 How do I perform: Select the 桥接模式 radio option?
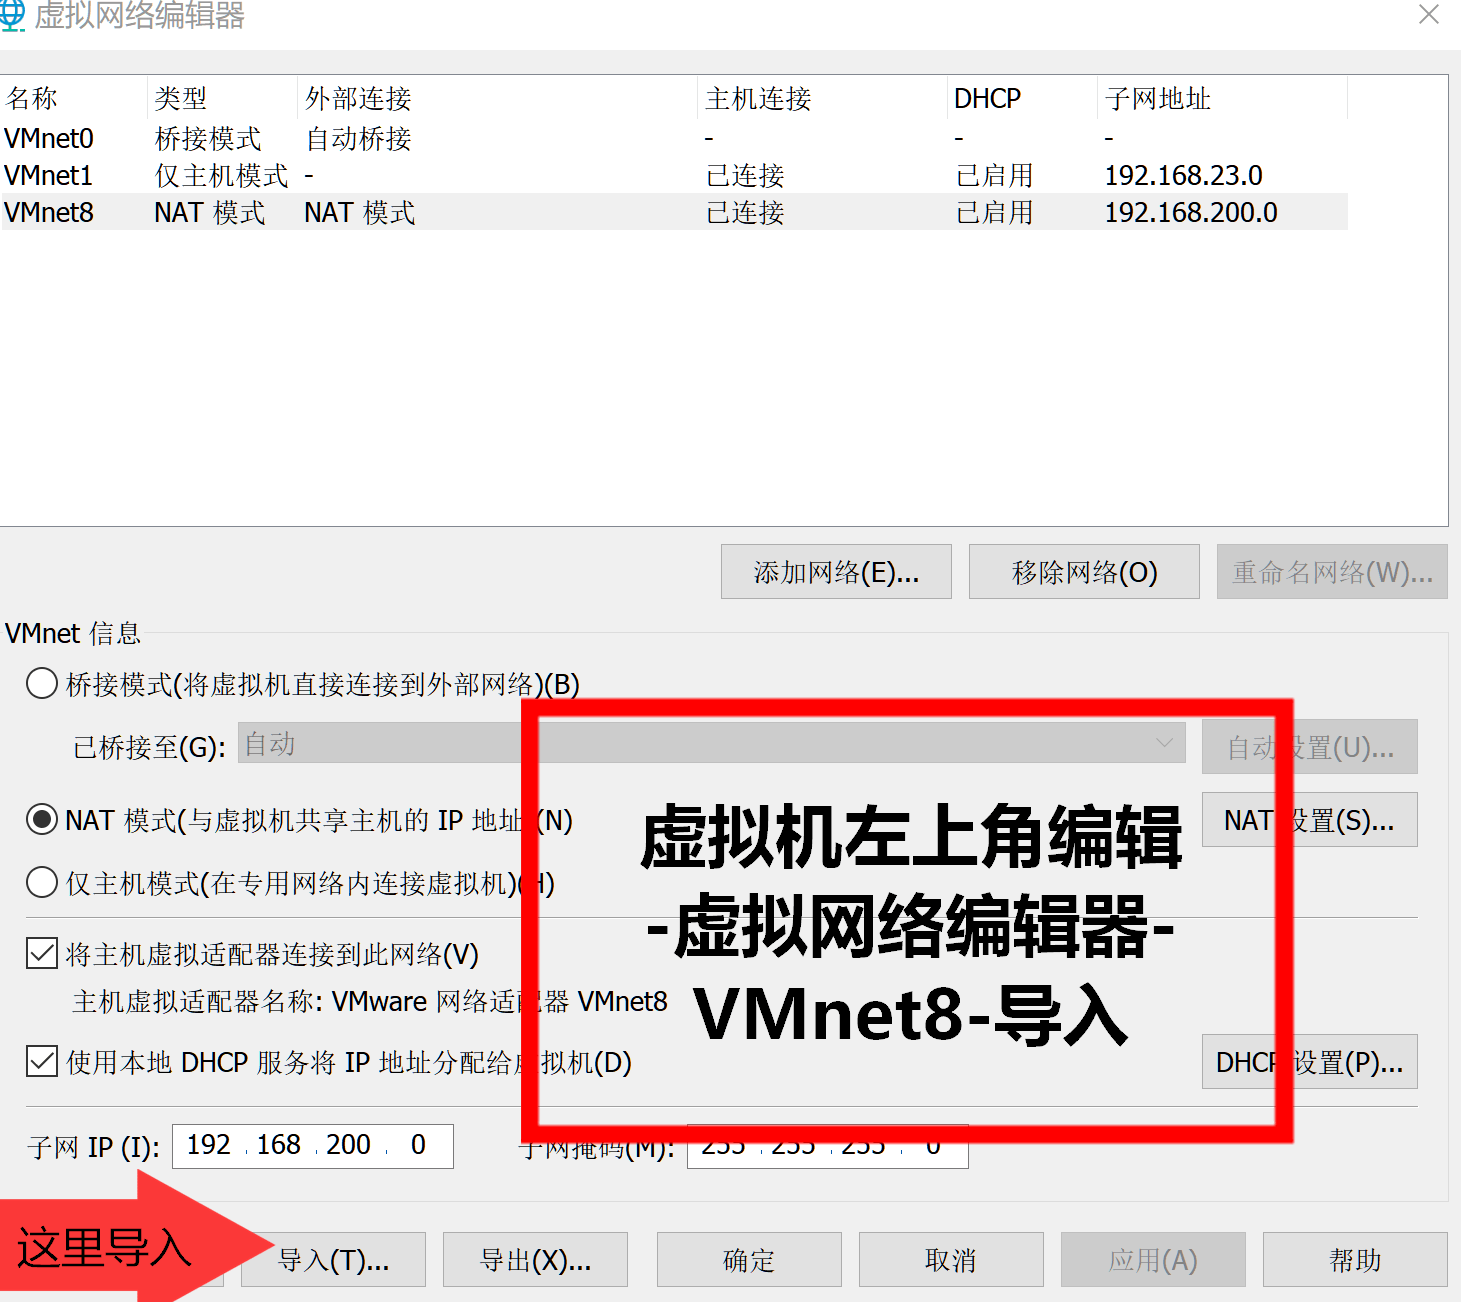41,683
